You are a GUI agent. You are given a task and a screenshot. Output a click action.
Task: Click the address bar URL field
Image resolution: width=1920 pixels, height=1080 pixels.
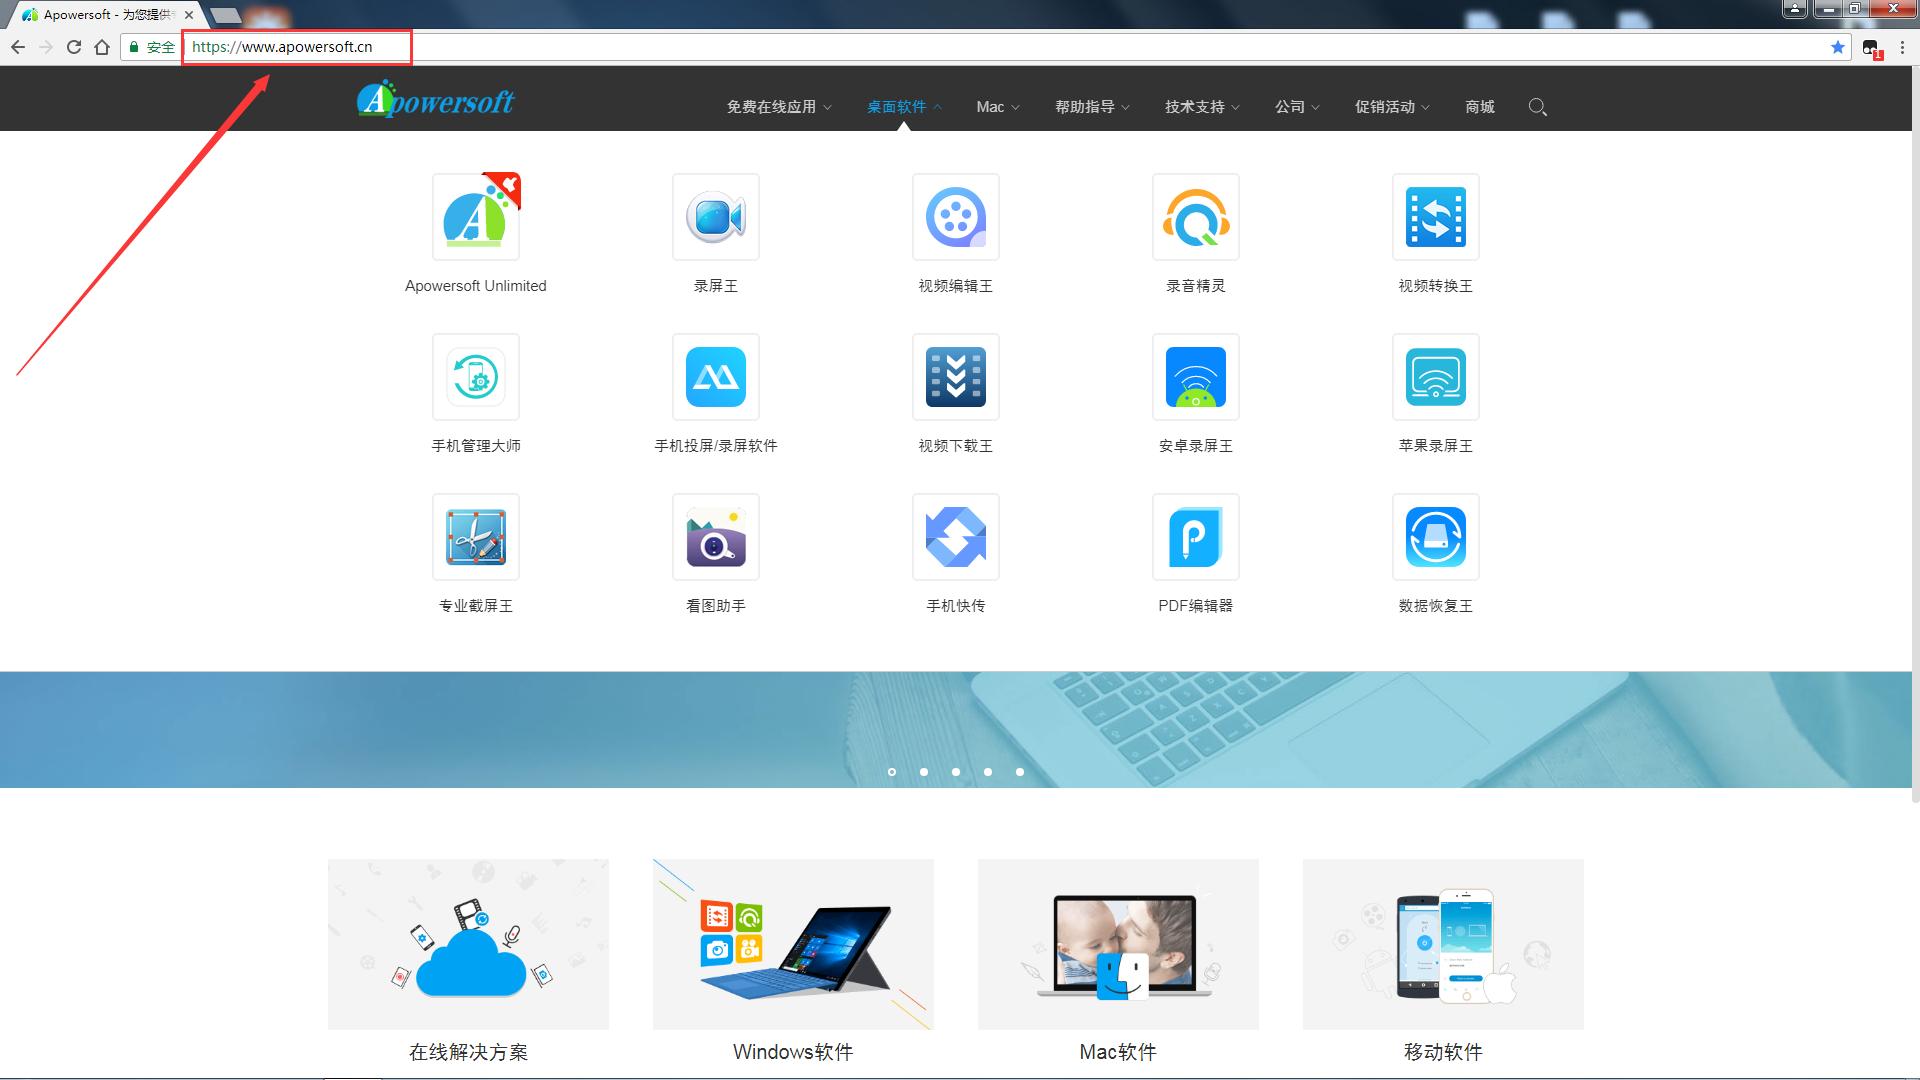[x=800, y=47]
